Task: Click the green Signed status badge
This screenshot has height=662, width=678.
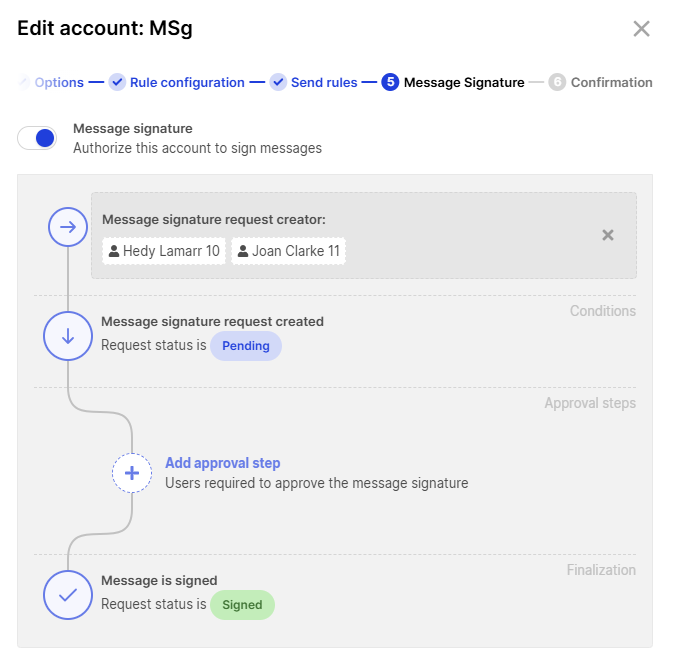Action: [x=242, y=605]
